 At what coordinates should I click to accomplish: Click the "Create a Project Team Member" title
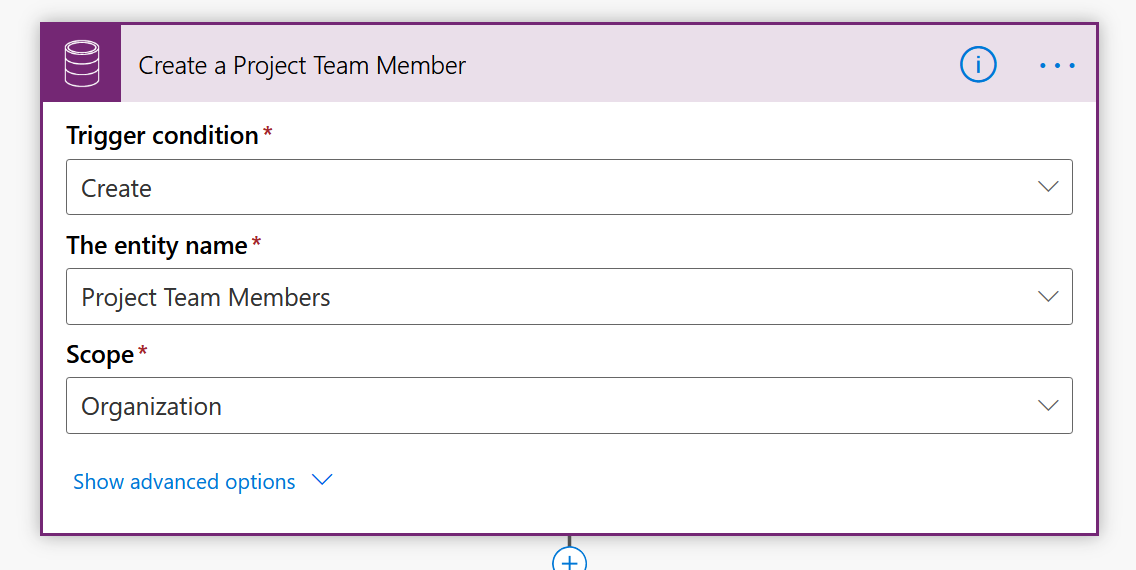[x=302, y=66]
